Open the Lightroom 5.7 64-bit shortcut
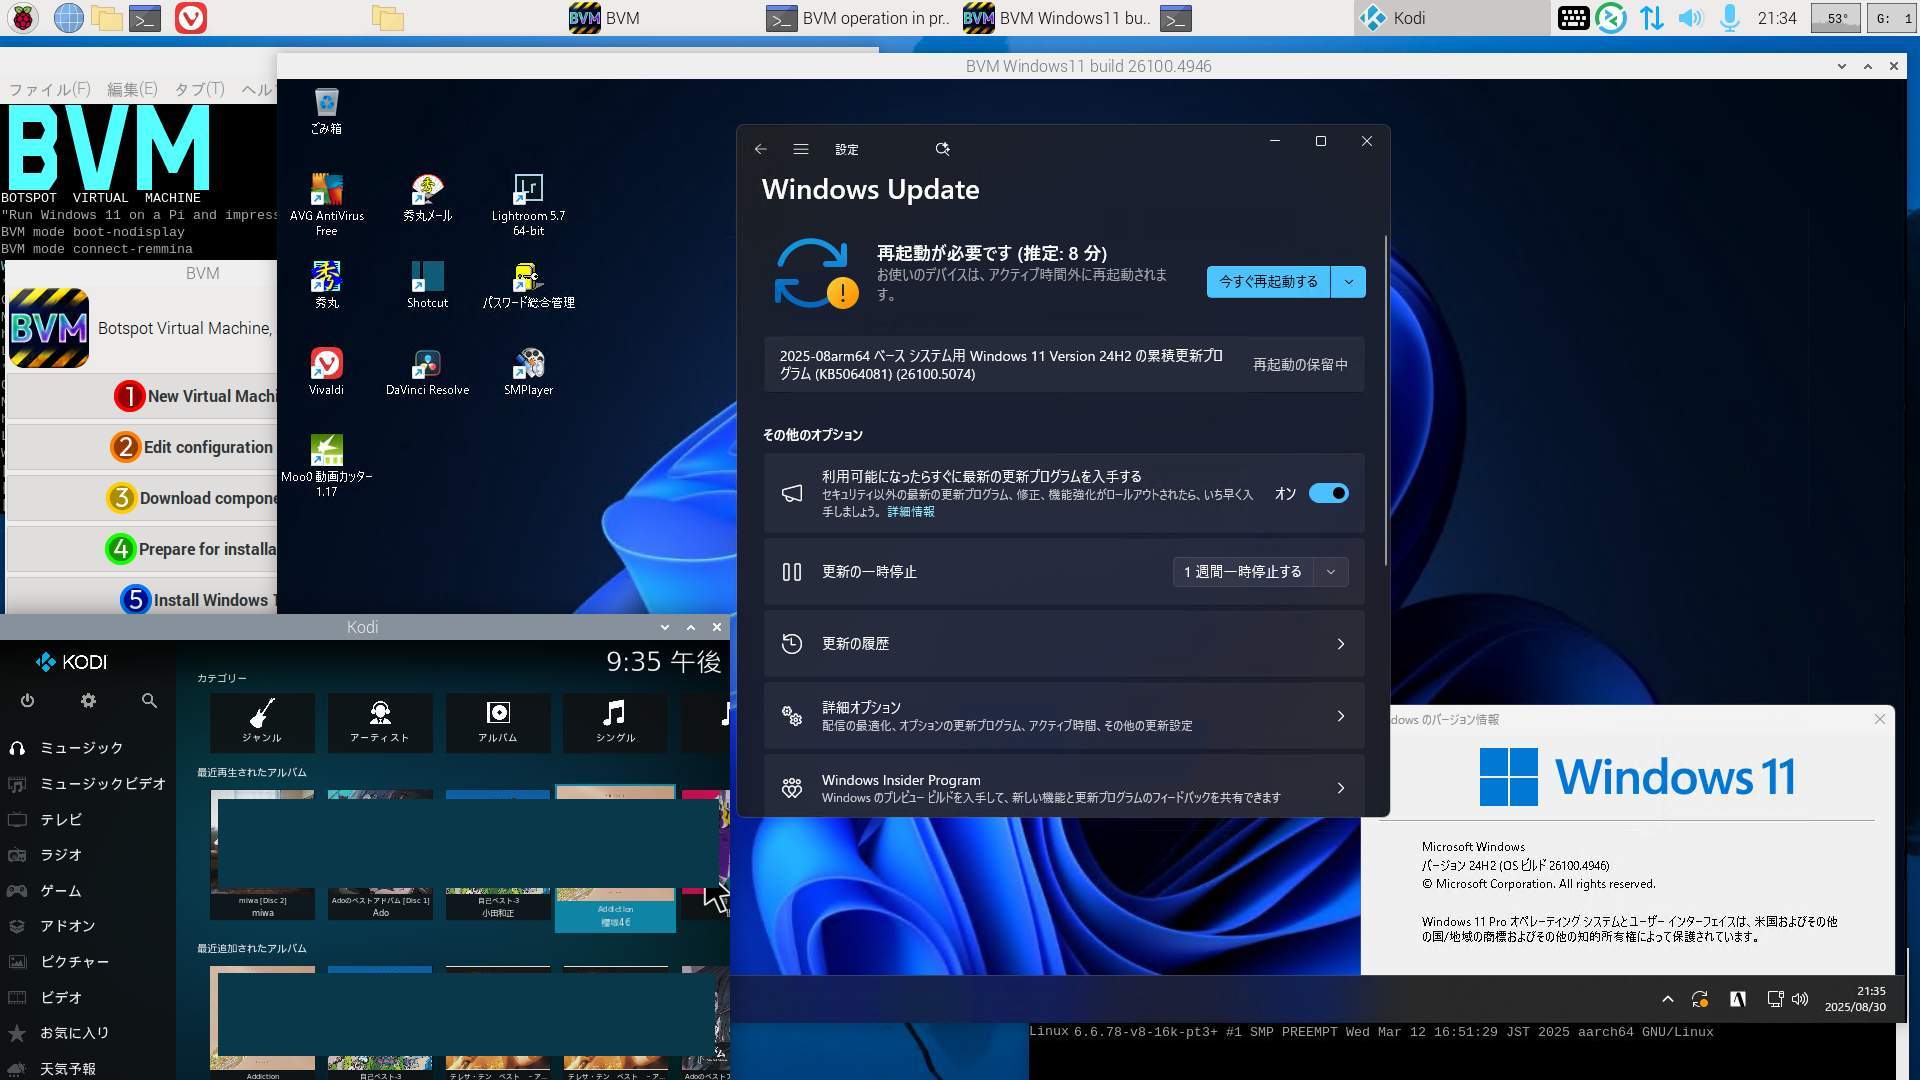The height and width of the screenshot is (1080, 1920). 528,191
